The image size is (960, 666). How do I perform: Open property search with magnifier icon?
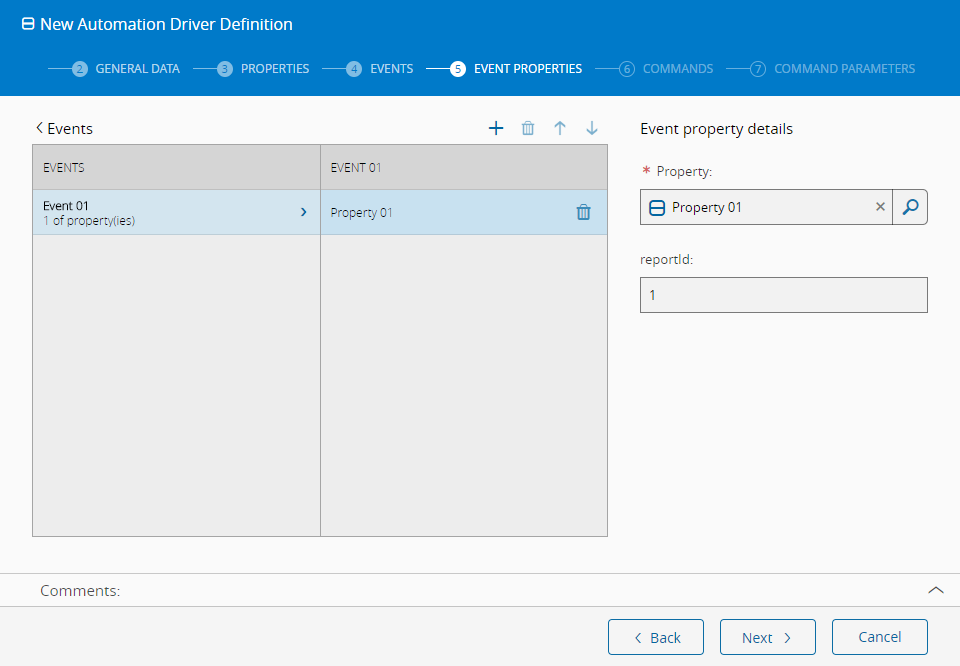[910, 207]
